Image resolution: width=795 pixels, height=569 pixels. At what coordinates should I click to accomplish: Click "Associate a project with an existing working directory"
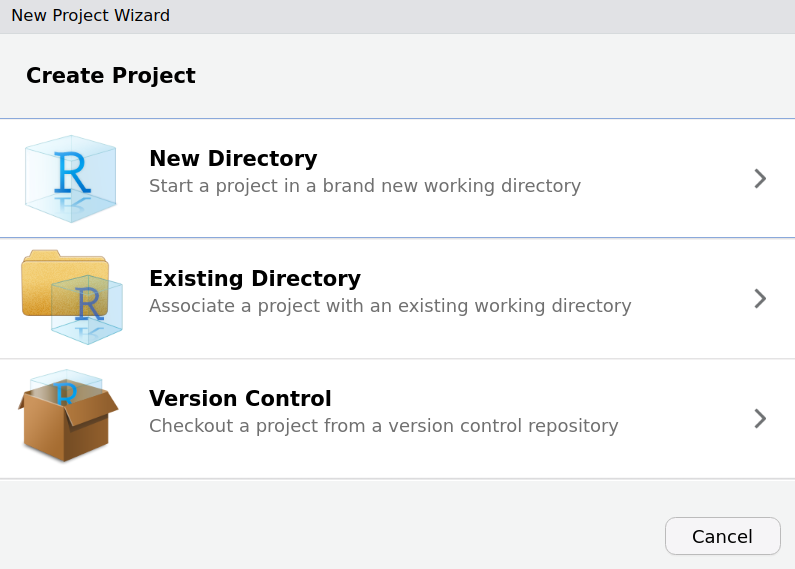pos(390,306)
